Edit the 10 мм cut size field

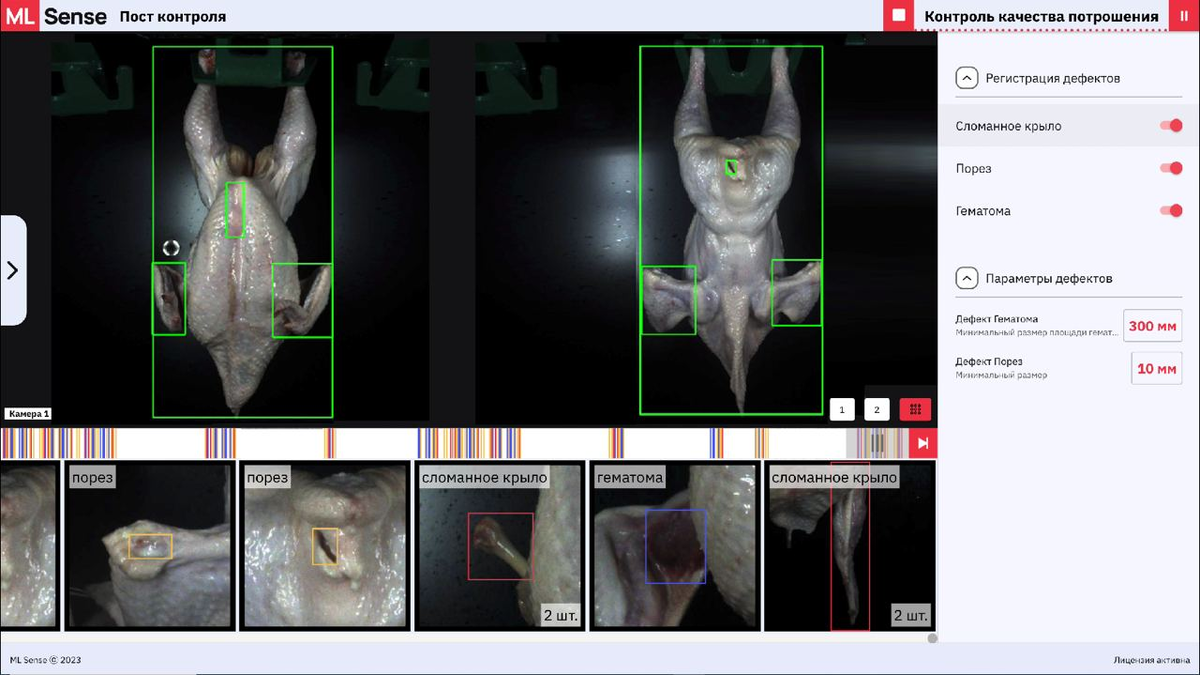(x=1157, y=368)
